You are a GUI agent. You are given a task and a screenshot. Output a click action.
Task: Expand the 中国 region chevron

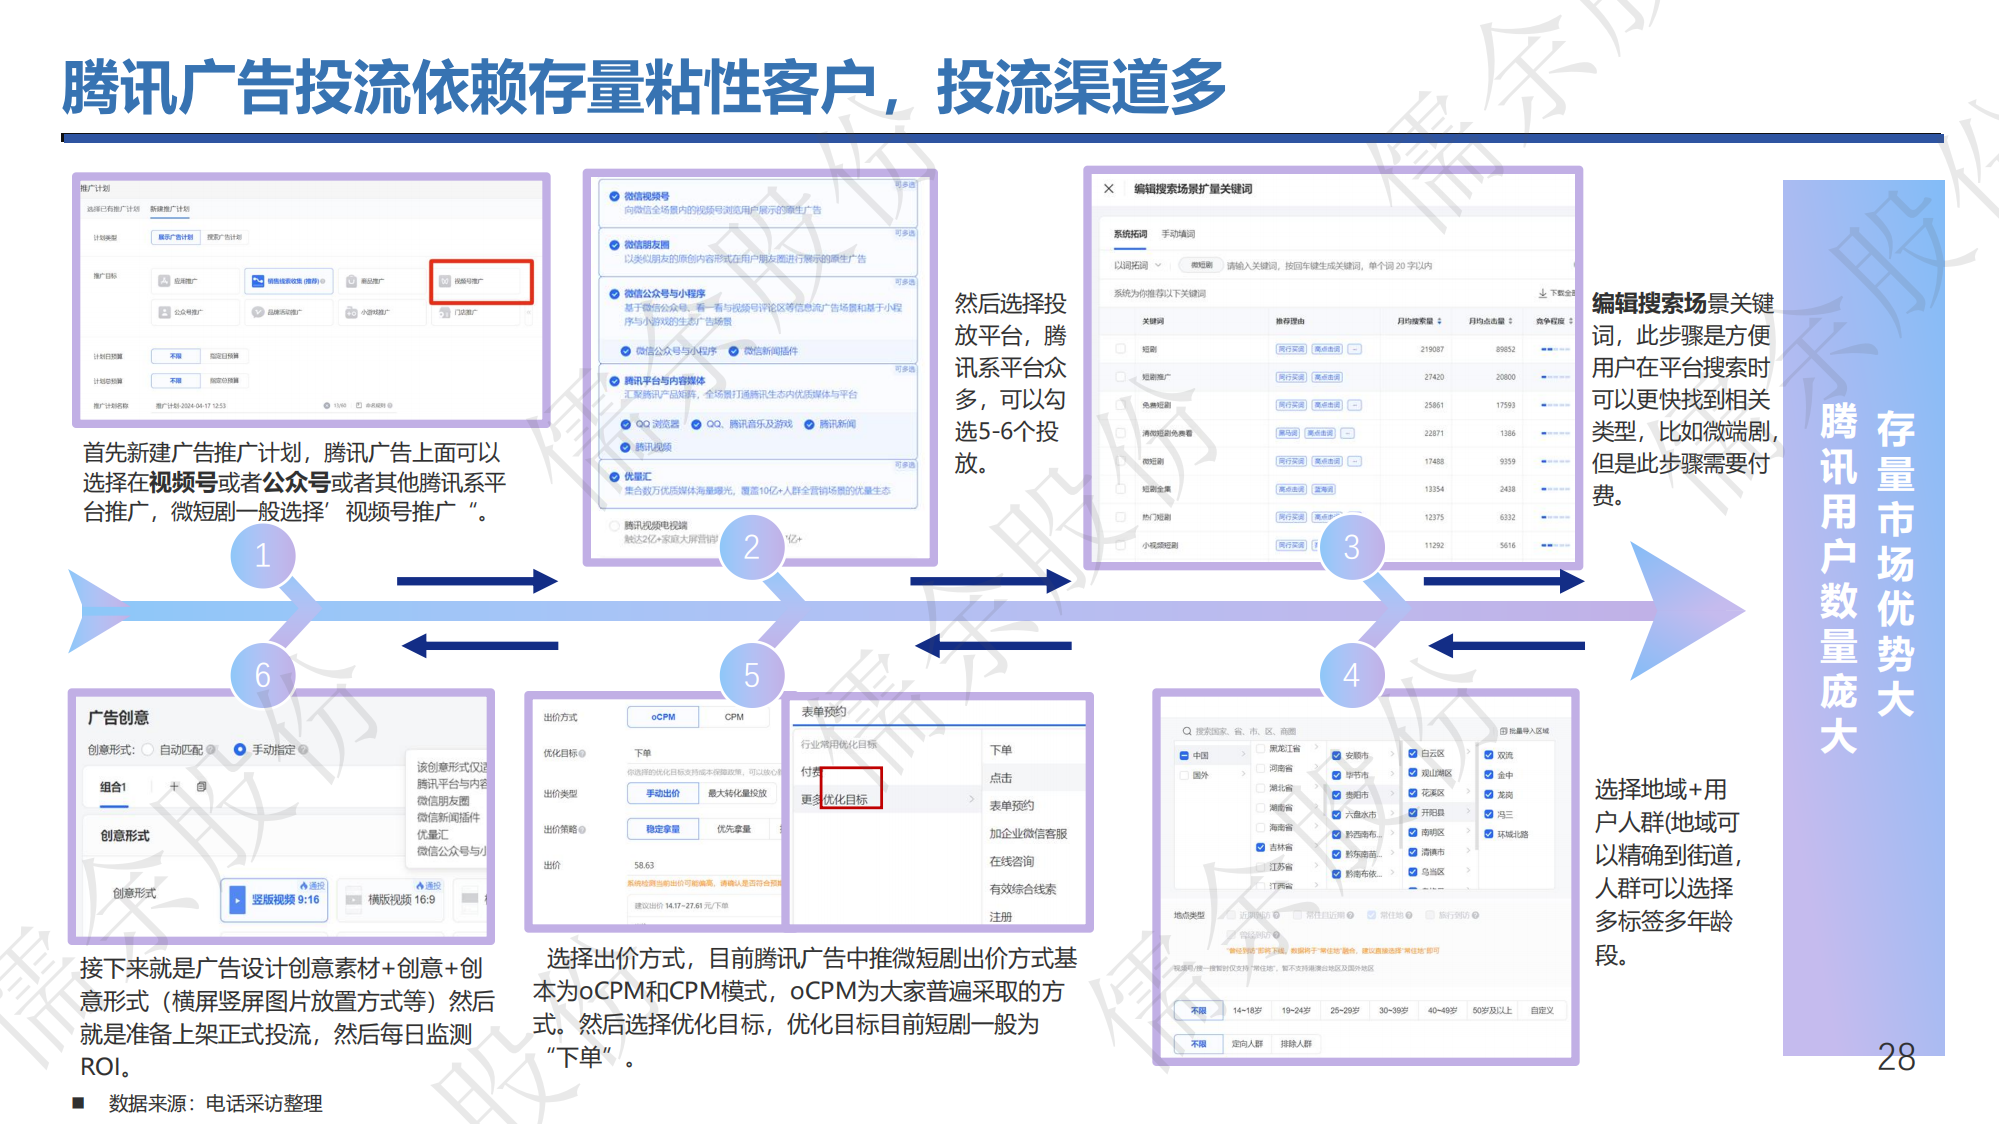coord(1243,755)
